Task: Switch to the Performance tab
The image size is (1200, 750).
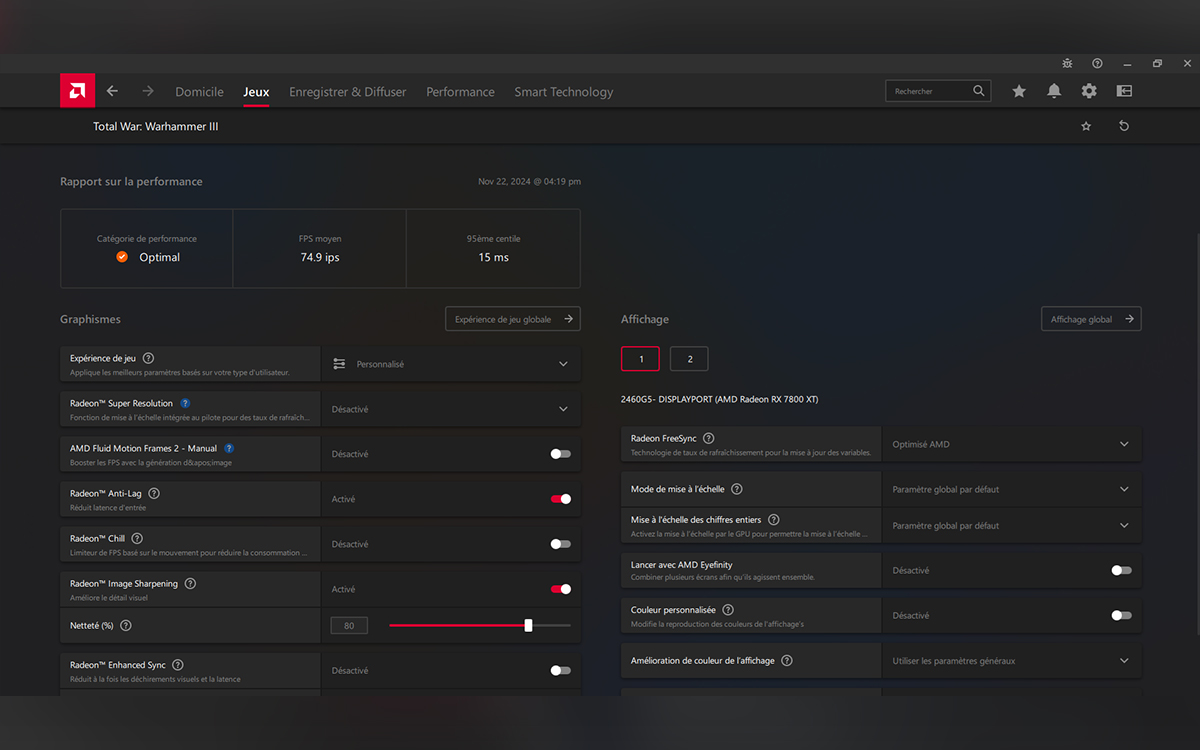Action: click(x=460, y=92)
